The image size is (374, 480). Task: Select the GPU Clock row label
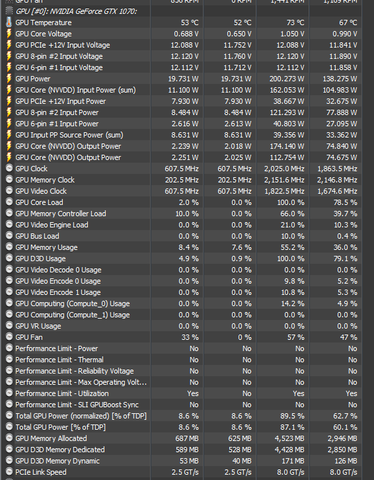tap(31, 169)
